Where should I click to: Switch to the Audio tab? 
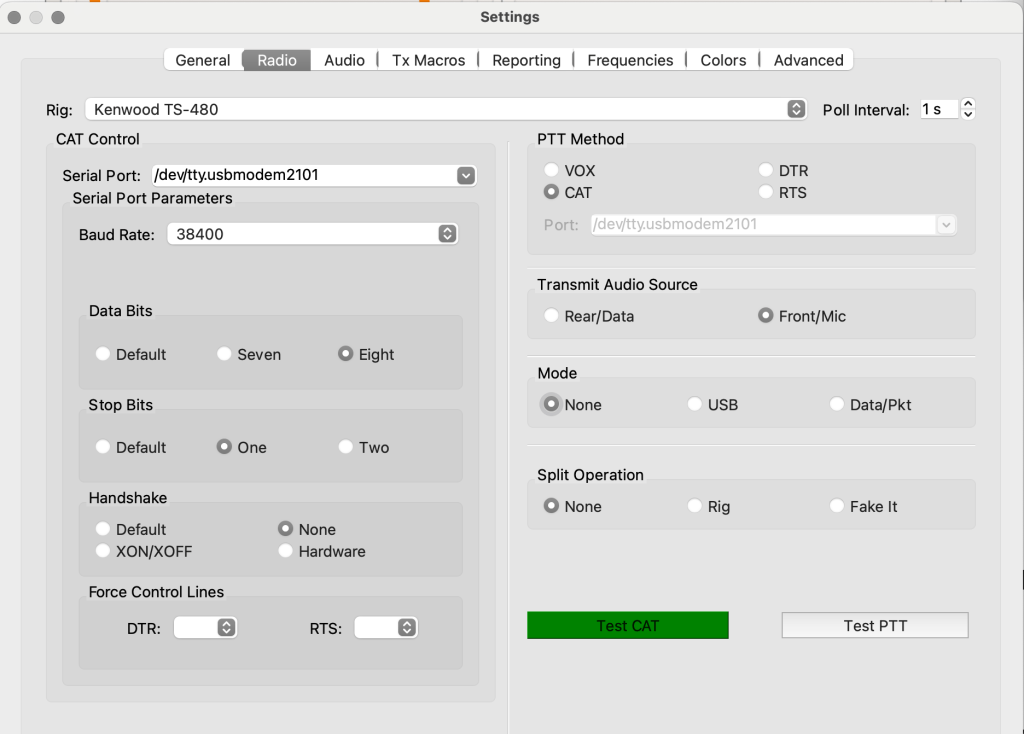pos(344,60)
